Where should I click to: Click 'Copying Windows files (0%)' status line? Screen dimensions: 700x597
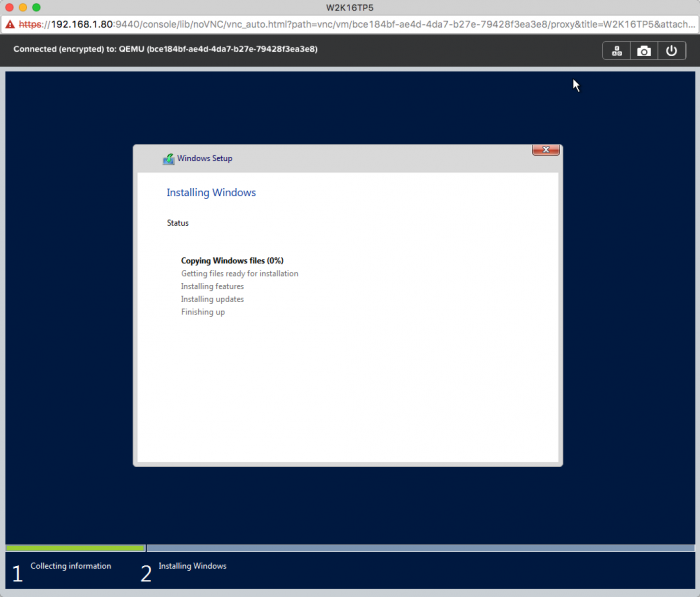232,260
